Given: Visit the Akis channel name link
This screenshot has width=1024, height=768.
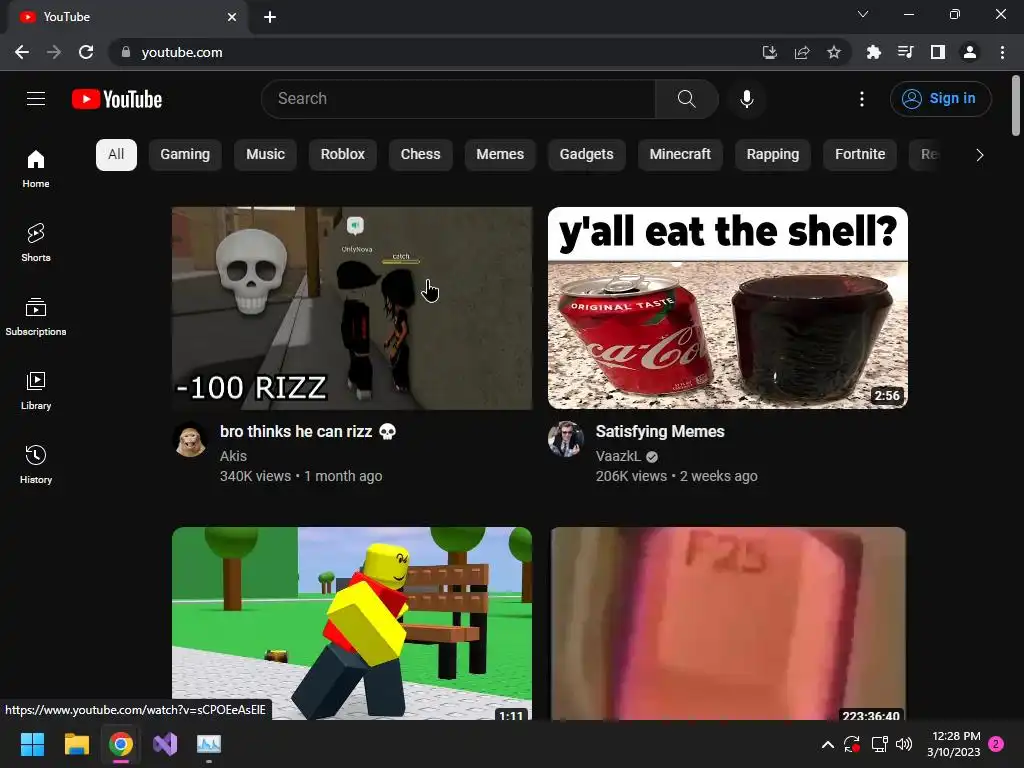Looking at the screenshot, I should pyautogui.click(x=233, y=456).
